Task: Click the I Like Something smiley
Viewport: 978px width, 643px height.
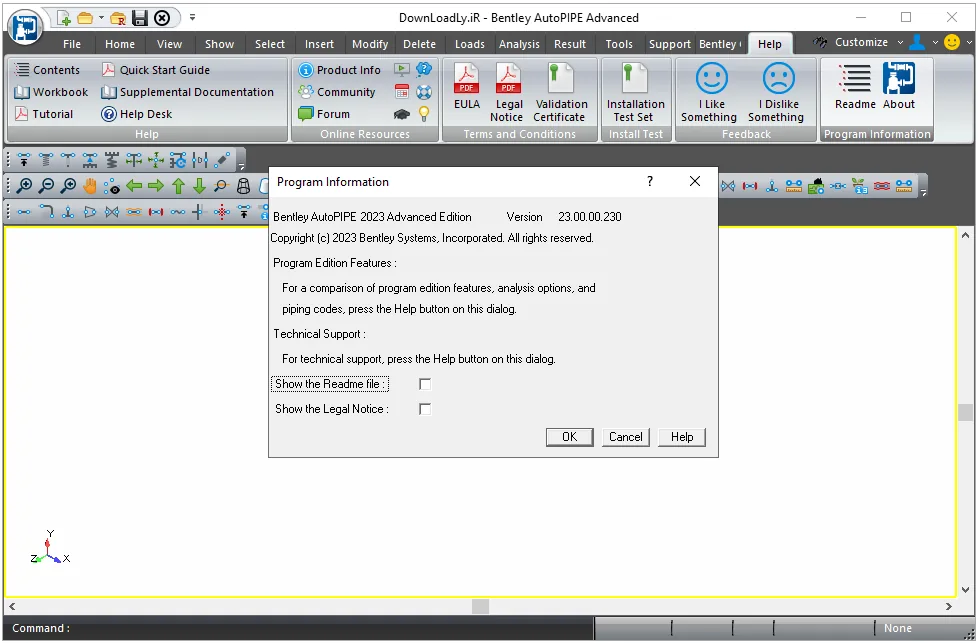Action: coord(709,93)
